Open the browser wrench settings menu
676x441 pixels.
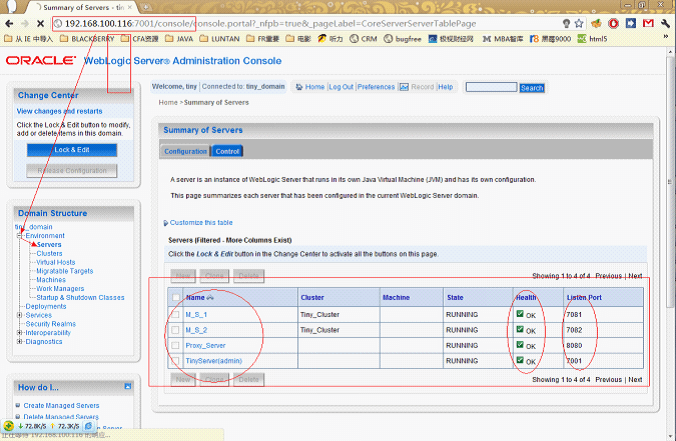(665, 23)
